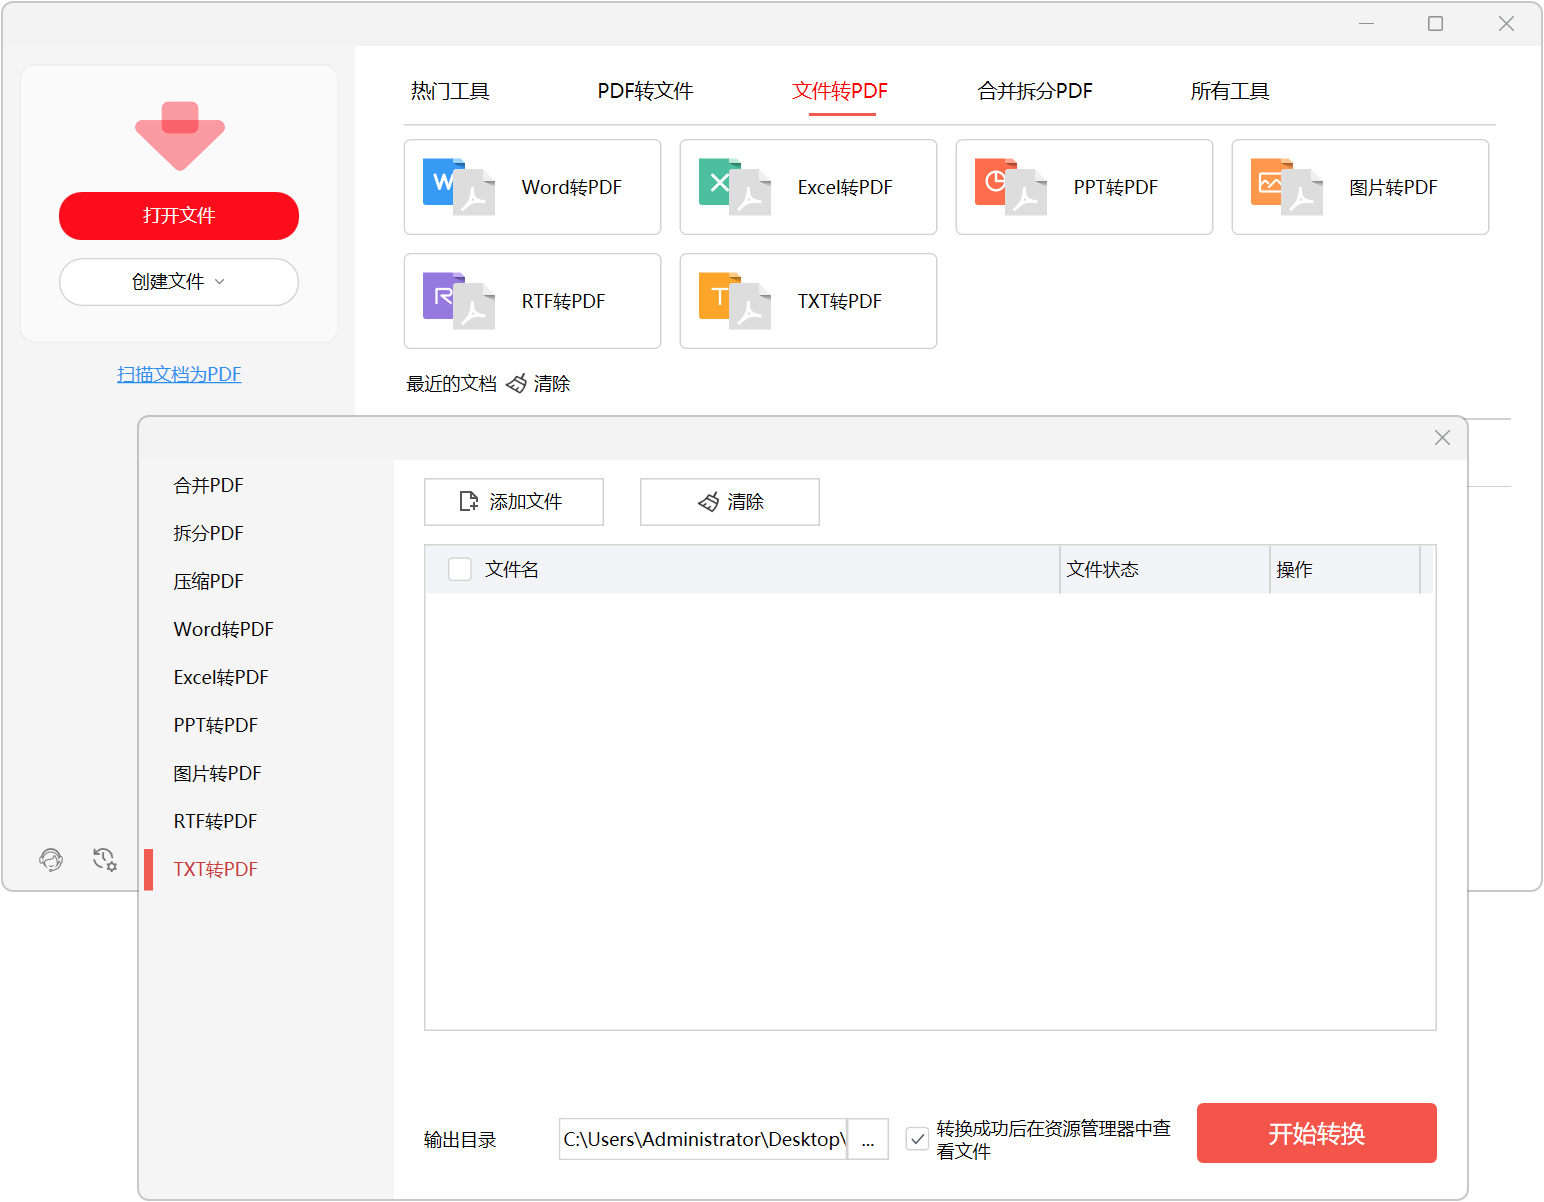This screenshot has height=1202, width=1544.
Task: Close the conversion dialog
Action: click(1442, 438)
